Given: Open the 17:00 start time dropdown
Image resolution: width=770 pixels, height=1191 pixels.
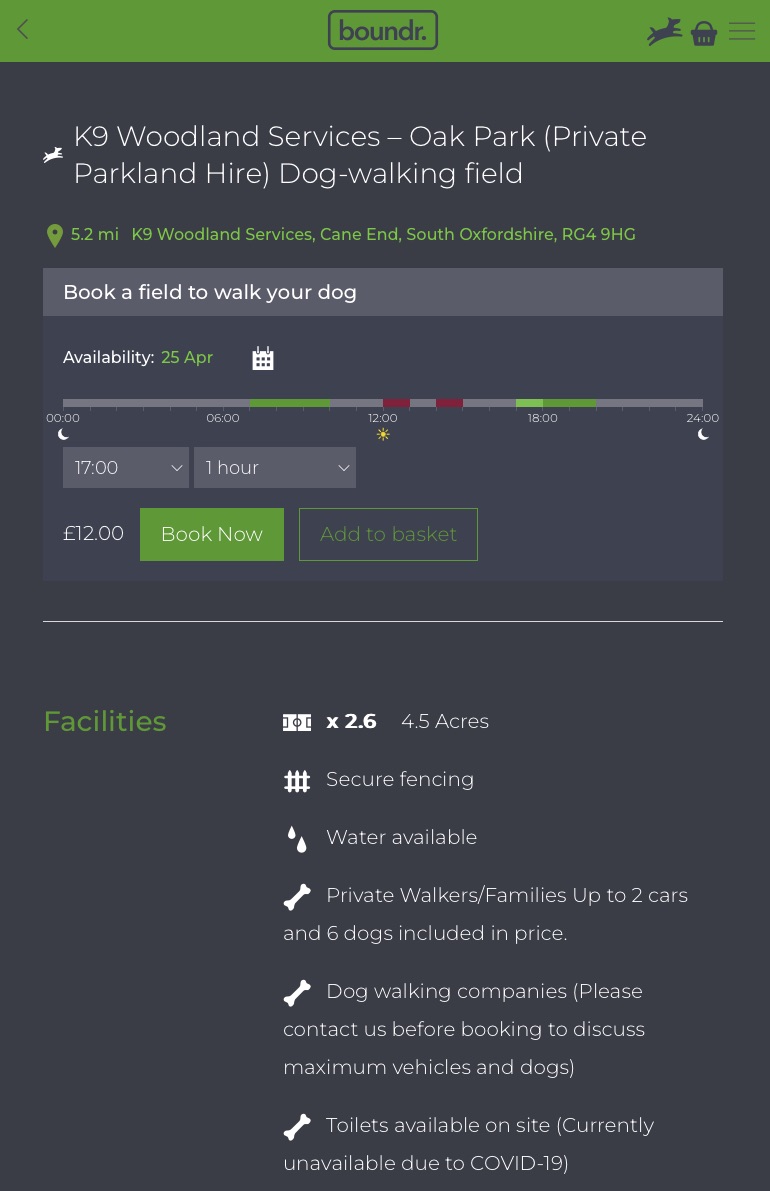Looking at the screenshot, I should pyautogui.click(x=126, y=468).
